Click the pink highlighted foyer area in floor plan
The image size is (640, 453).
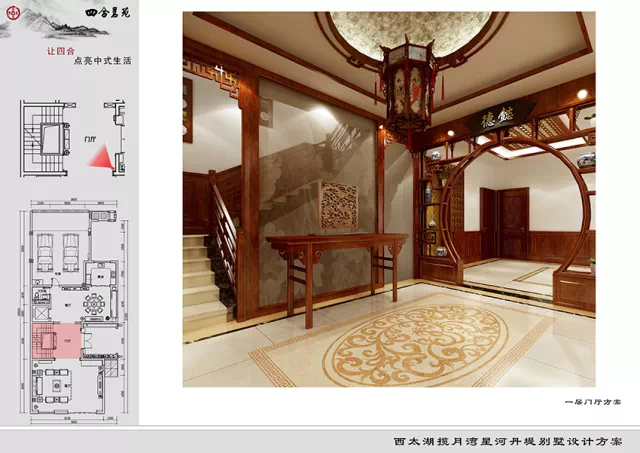[x=57, y=341]
